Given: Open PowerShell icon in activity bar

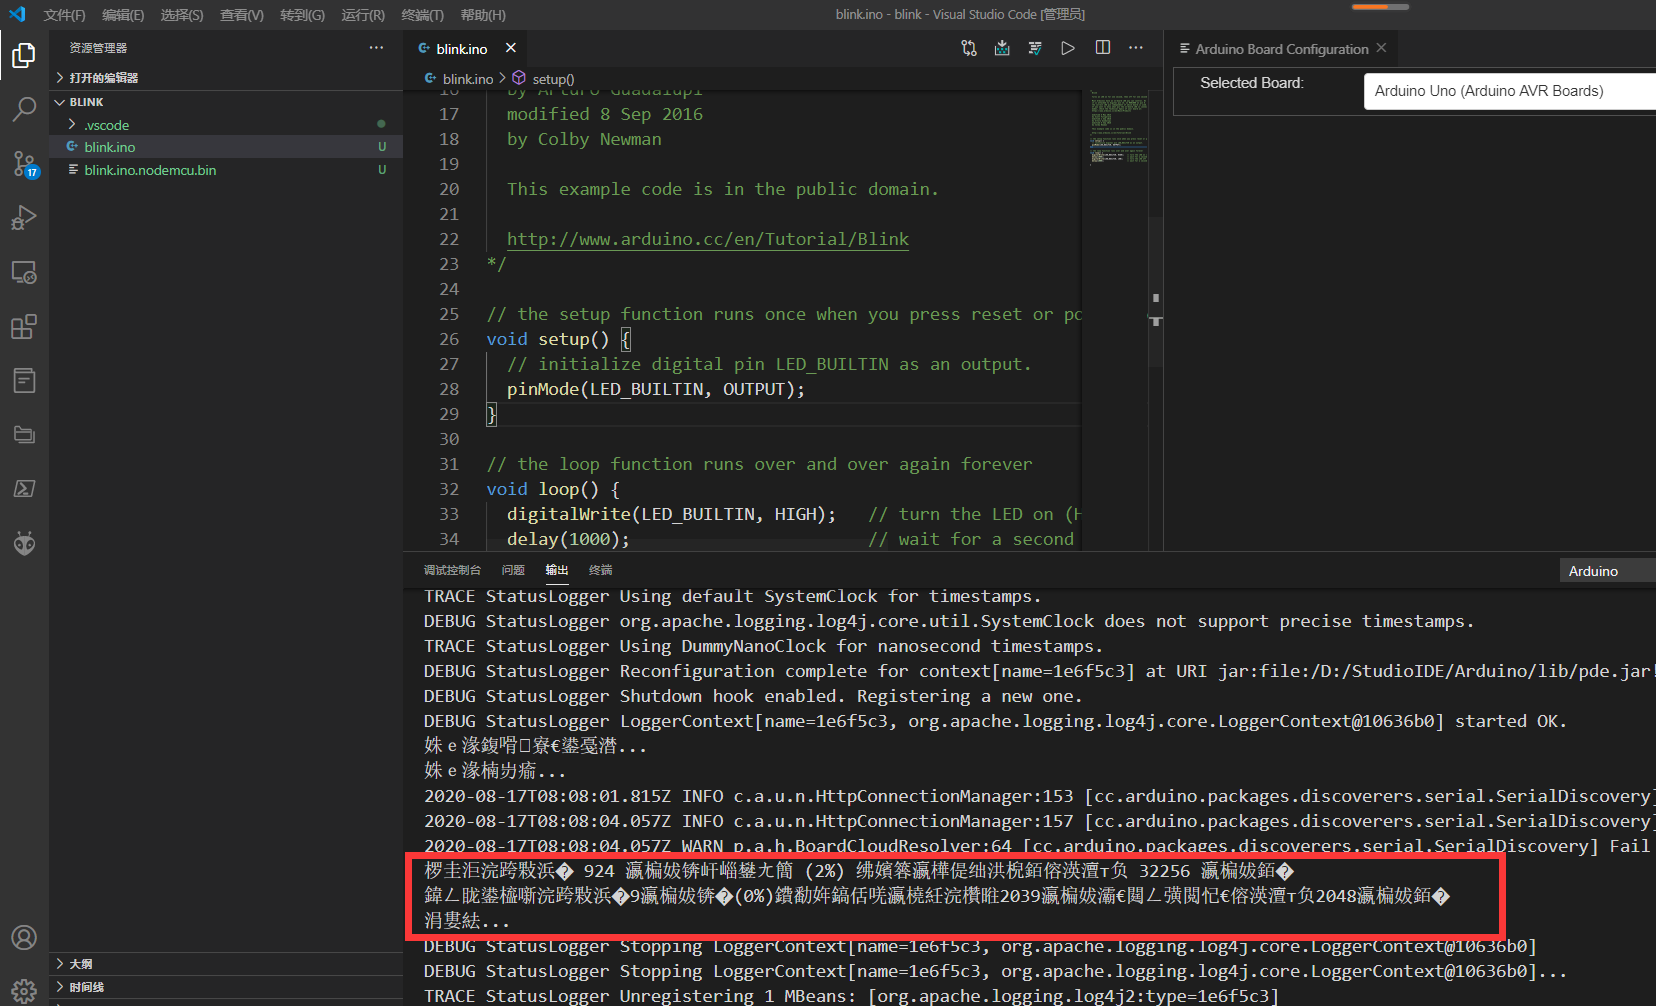Looking at the screenshot, I should (24, 488).
